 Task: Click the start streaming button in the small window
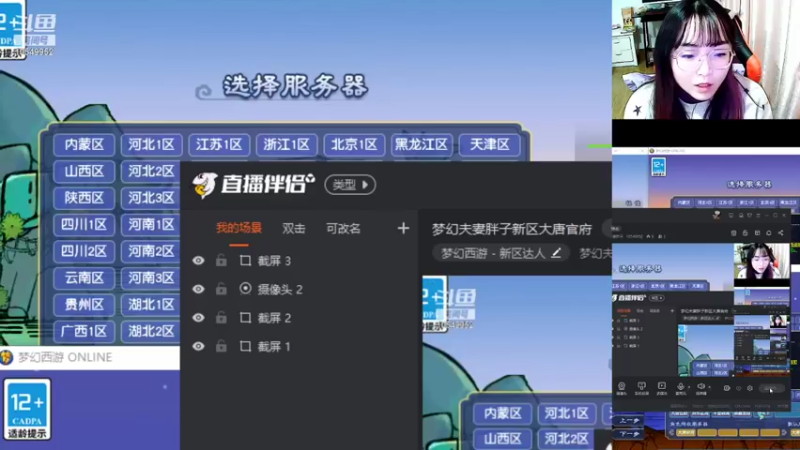[771, 388]
